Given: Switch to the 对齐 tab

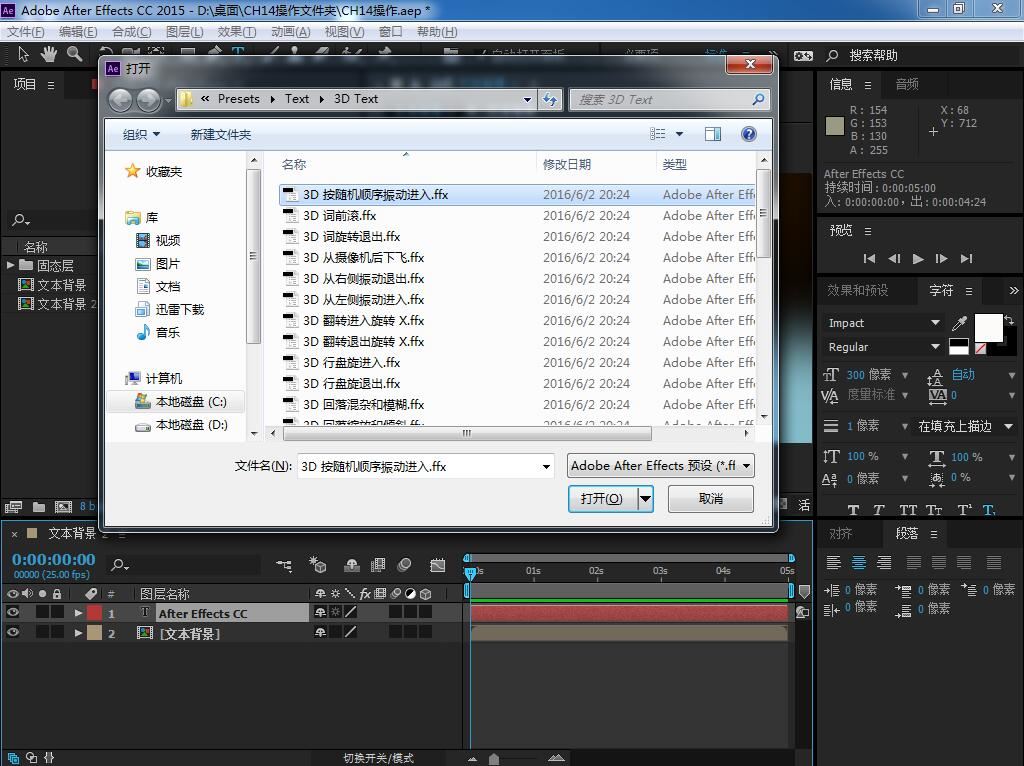Looking at the screenshot, I should coord(840,534).
